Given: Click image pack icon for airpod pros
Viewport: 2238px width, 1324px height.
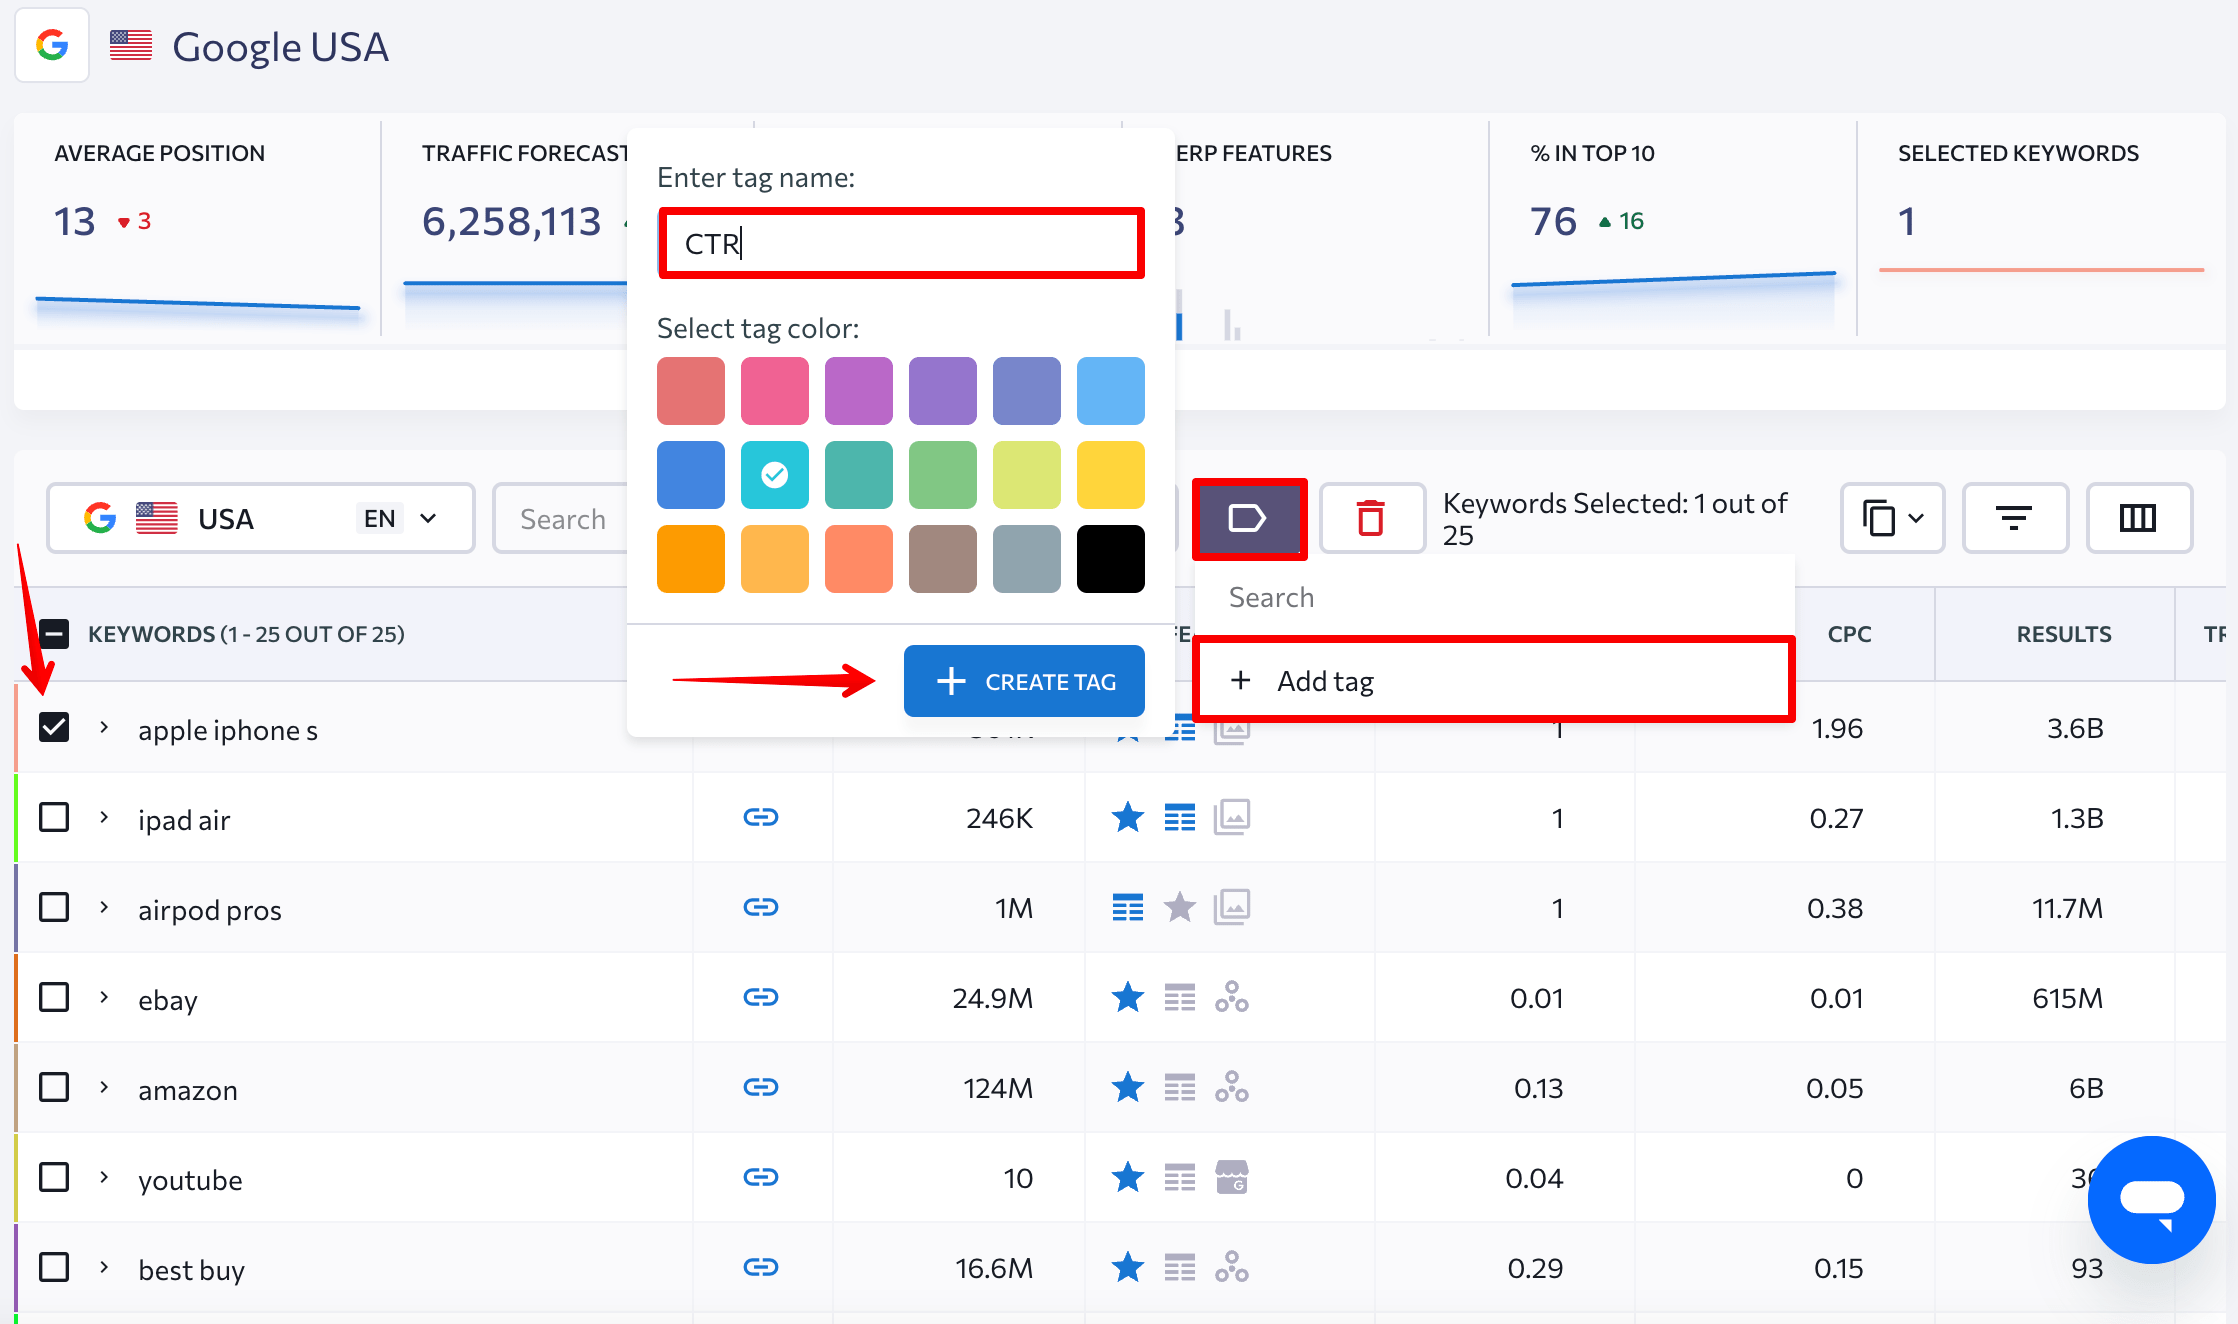Looking at the screenshot, I should coord(1232,907).
